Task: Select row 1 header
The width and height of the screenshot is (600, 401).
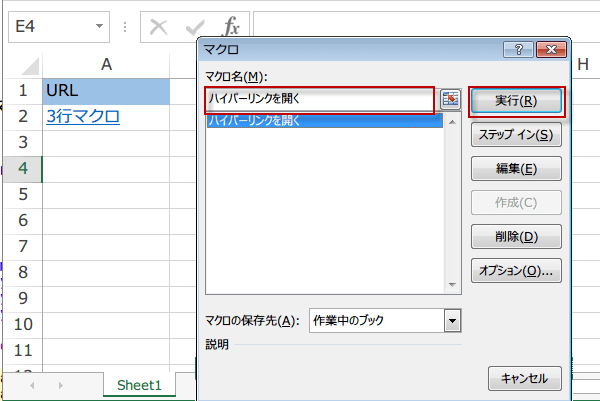Action: (x=23, y=91)
